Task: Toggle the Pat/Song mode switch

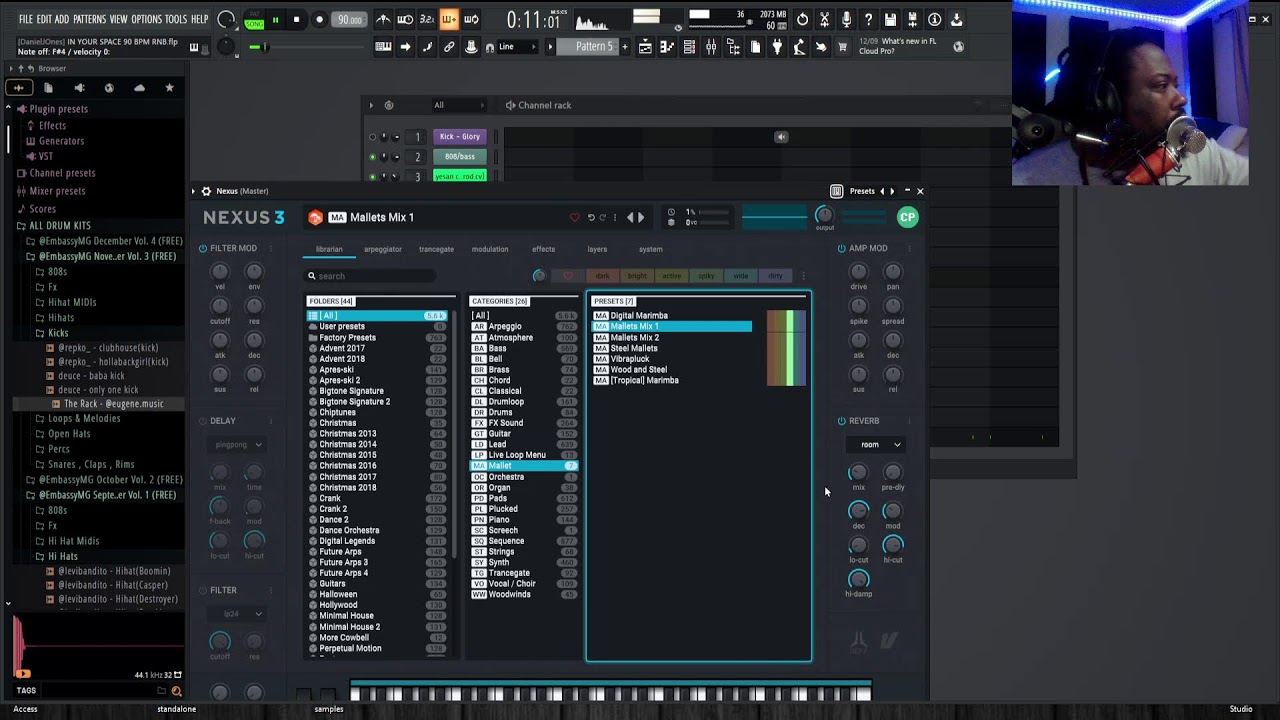Action: [x=254, y=19]
